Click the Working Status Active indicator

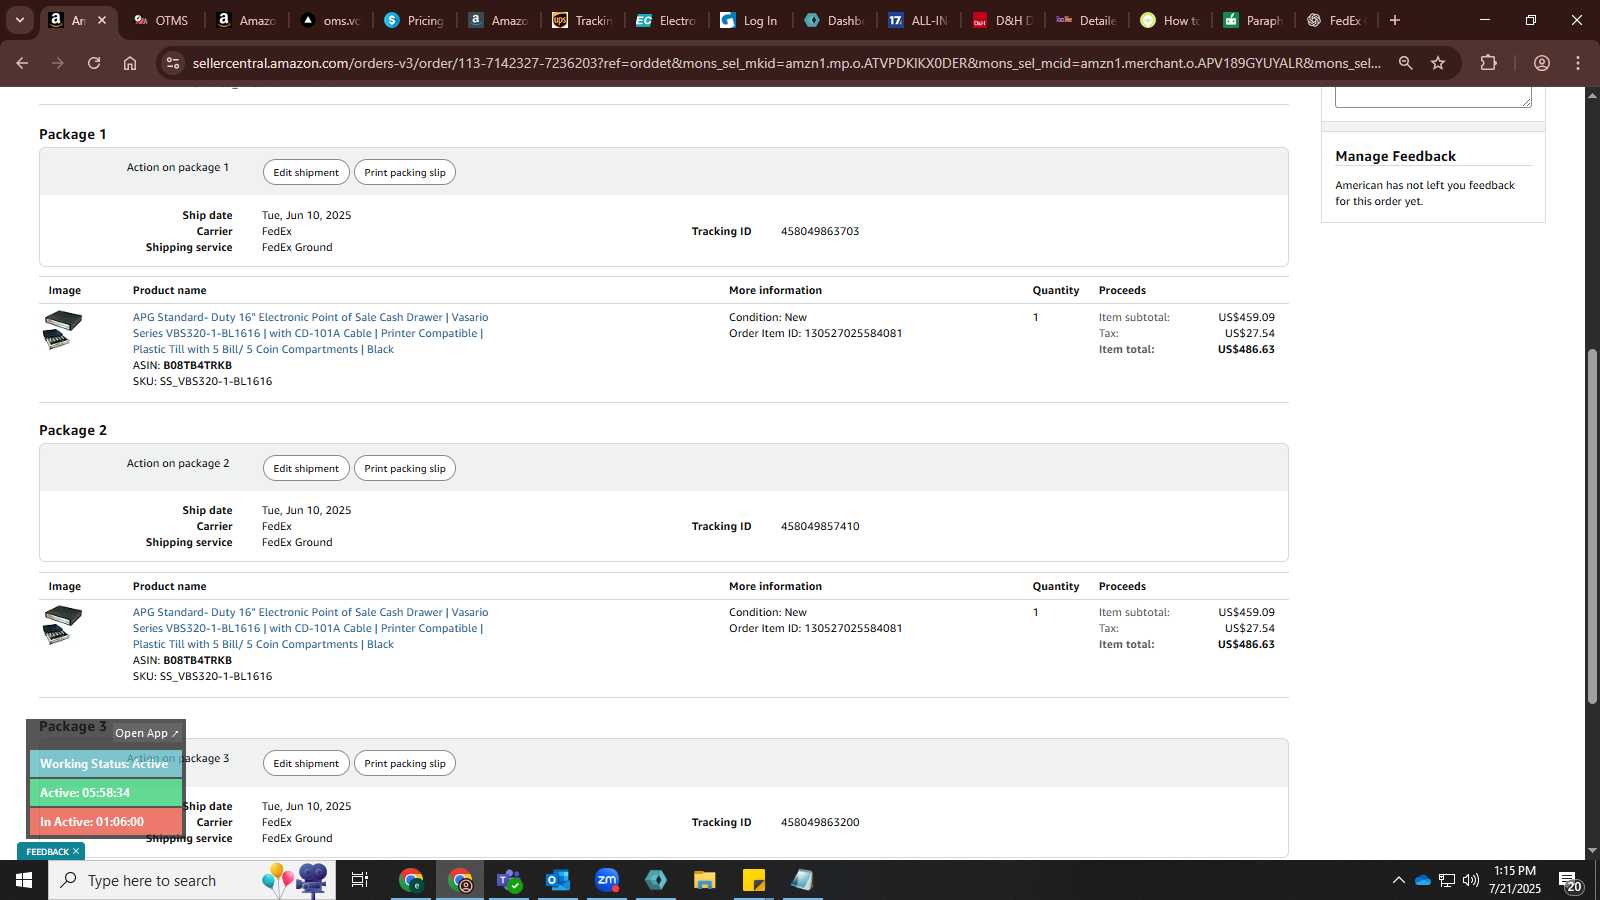coord(105,763)
